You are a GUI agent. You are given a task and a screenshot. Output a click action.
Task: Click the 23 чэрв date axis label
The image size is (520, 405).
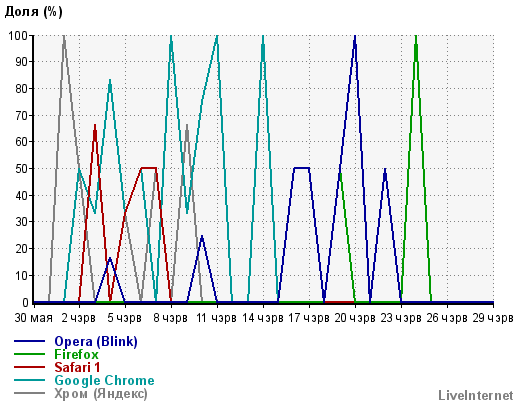pyautogui.click(x=401, y=318)
